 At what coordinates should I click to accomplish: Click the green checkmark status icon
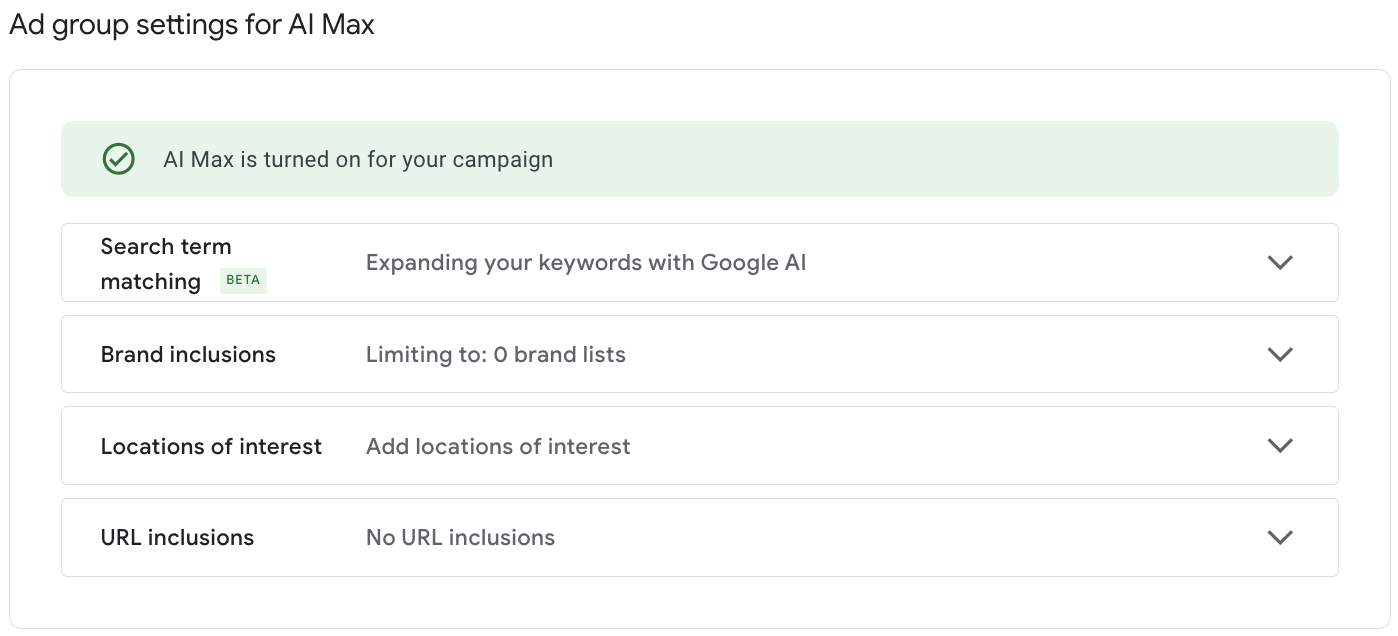click(119, 159)
